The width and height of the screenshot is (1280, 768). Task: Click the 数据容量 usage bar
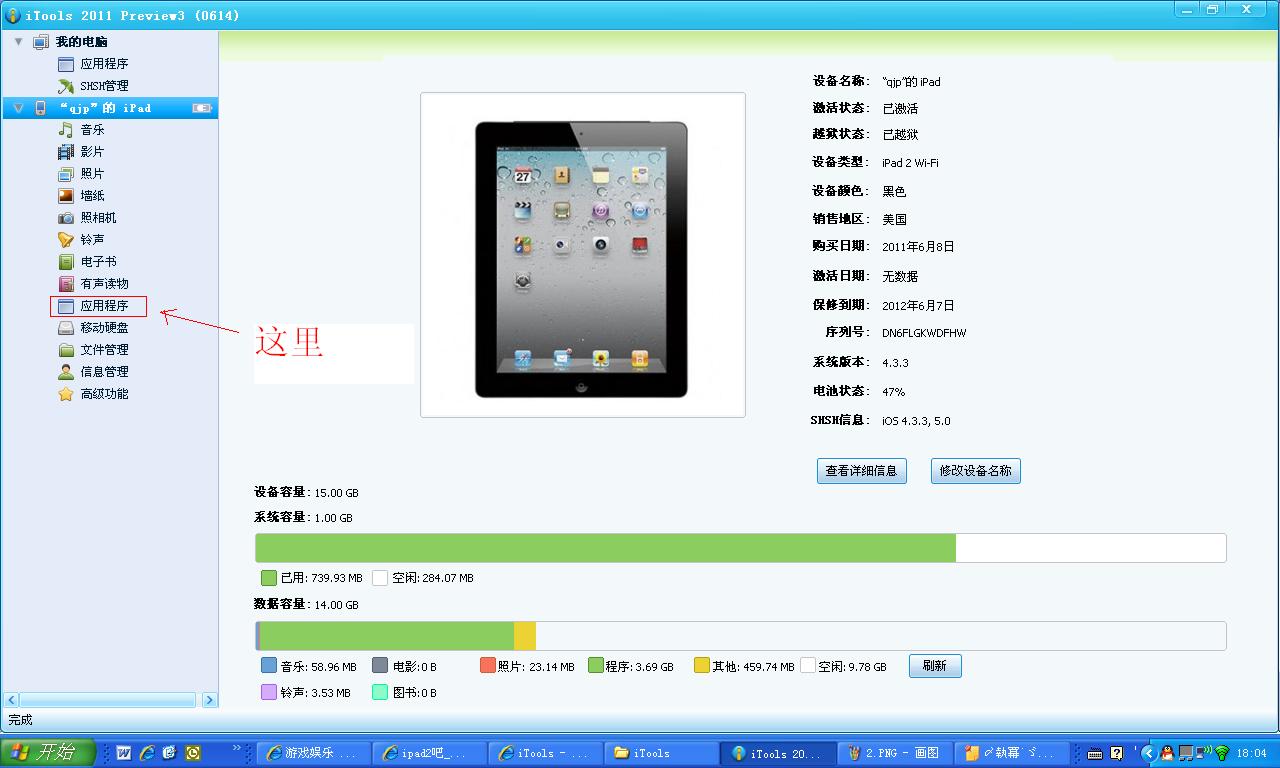coord(741,636)
